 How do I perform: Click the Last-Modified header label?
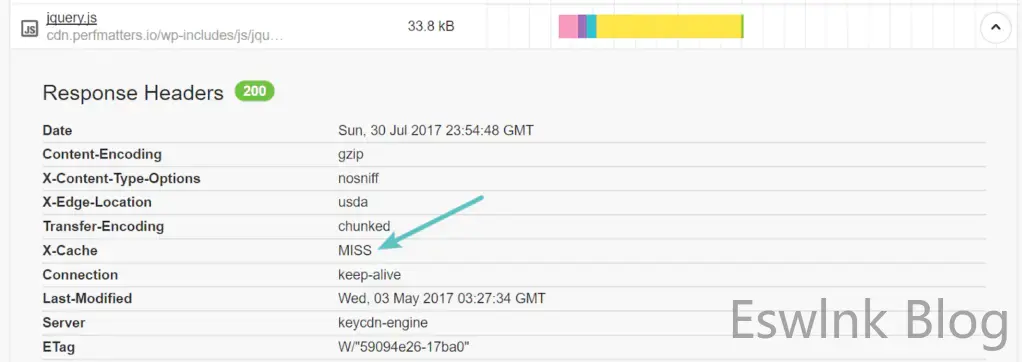[x=87, y=299]
